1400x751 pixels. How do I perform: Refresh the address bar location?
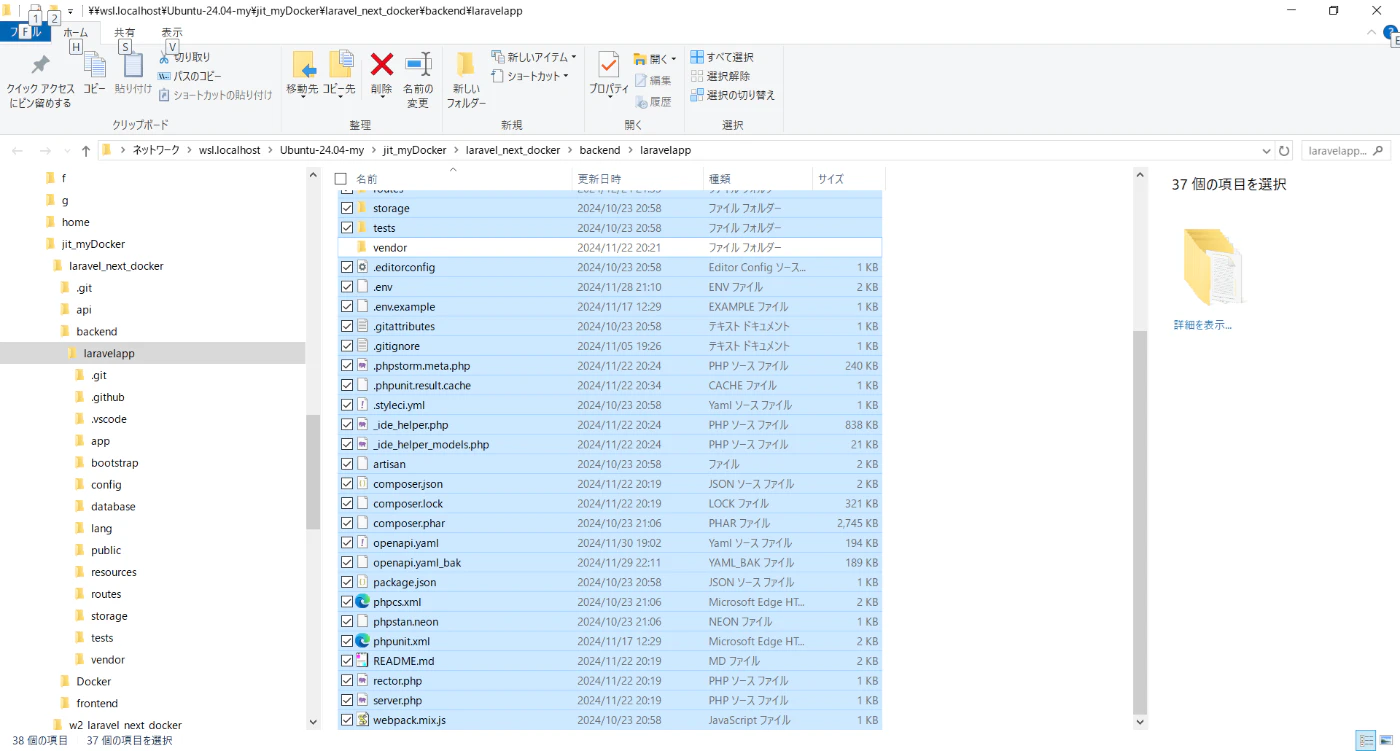coord(1285,150)
